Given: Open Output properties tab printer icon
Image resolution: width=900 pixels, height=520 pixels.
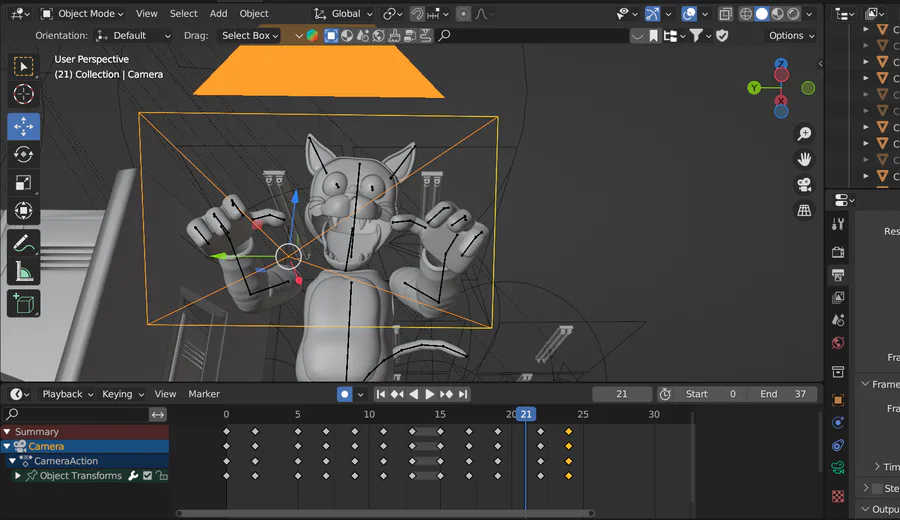Looking at the screenshot, I should click(x=838, y=275).
